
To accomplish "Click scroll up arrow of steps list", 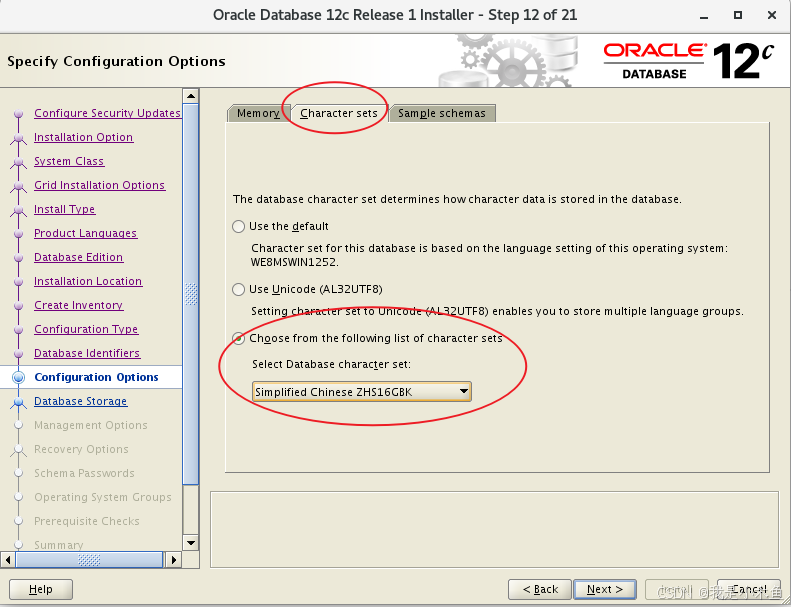I will [191, 96].
